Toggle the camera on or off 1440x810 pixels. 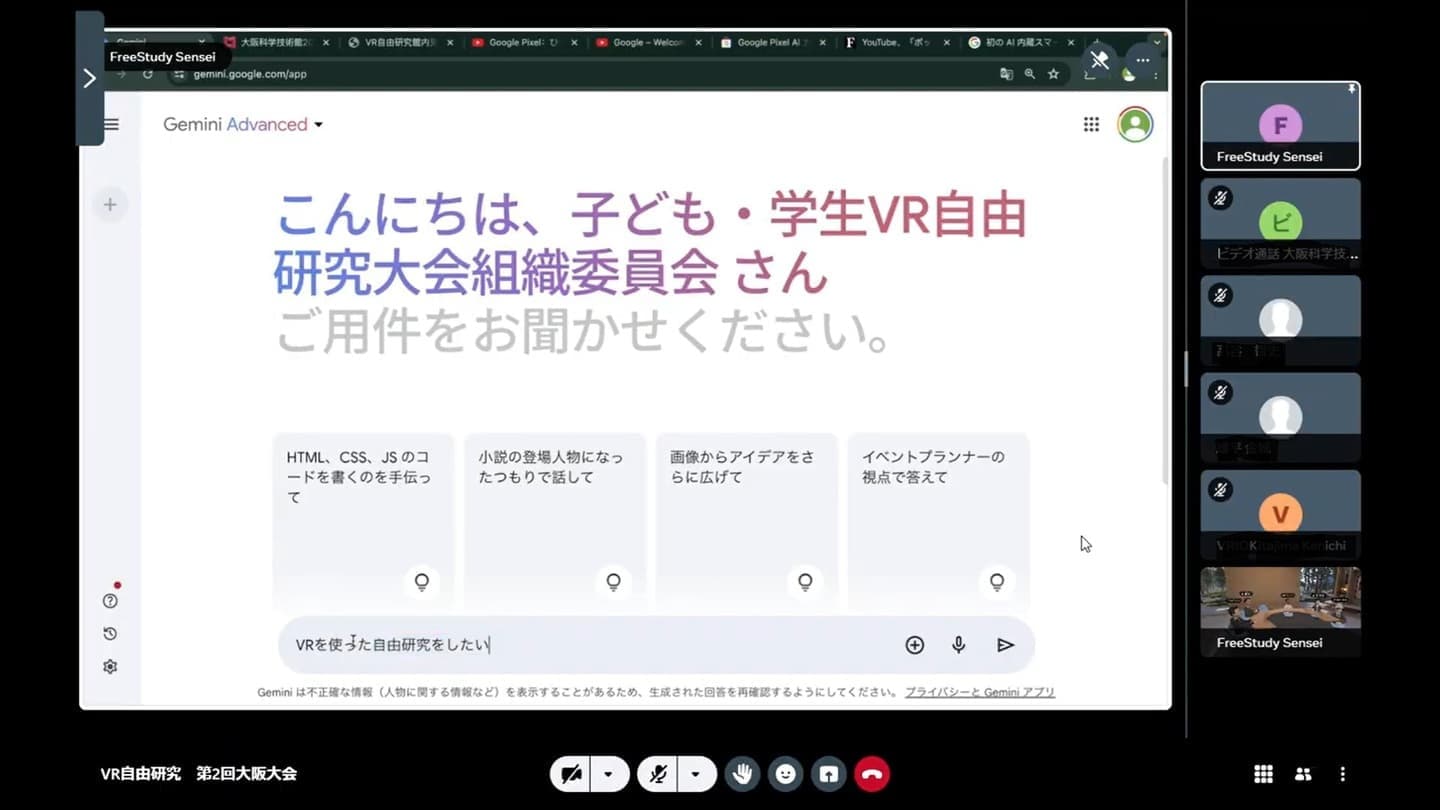[x=571, y=774]
